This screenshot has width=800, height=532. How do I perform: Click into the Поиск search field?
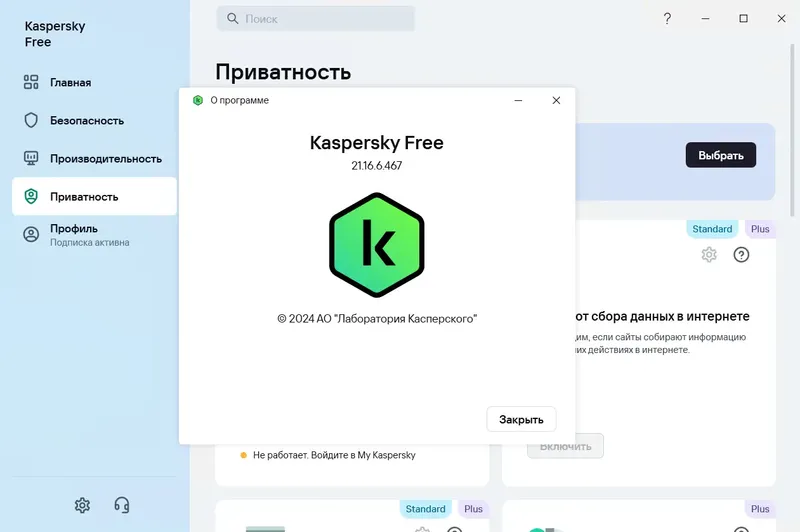316,19
